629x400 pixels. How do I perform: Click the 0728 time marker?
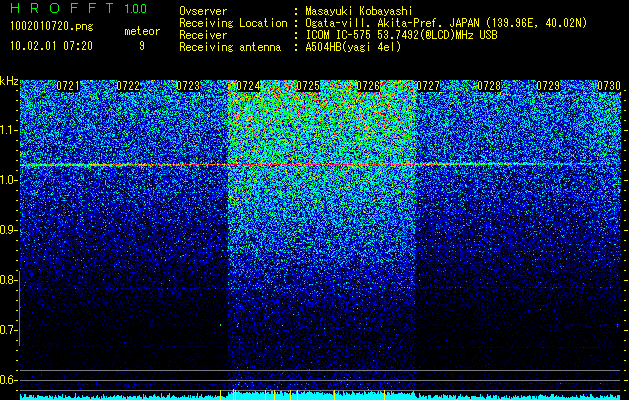pos(489,86)
